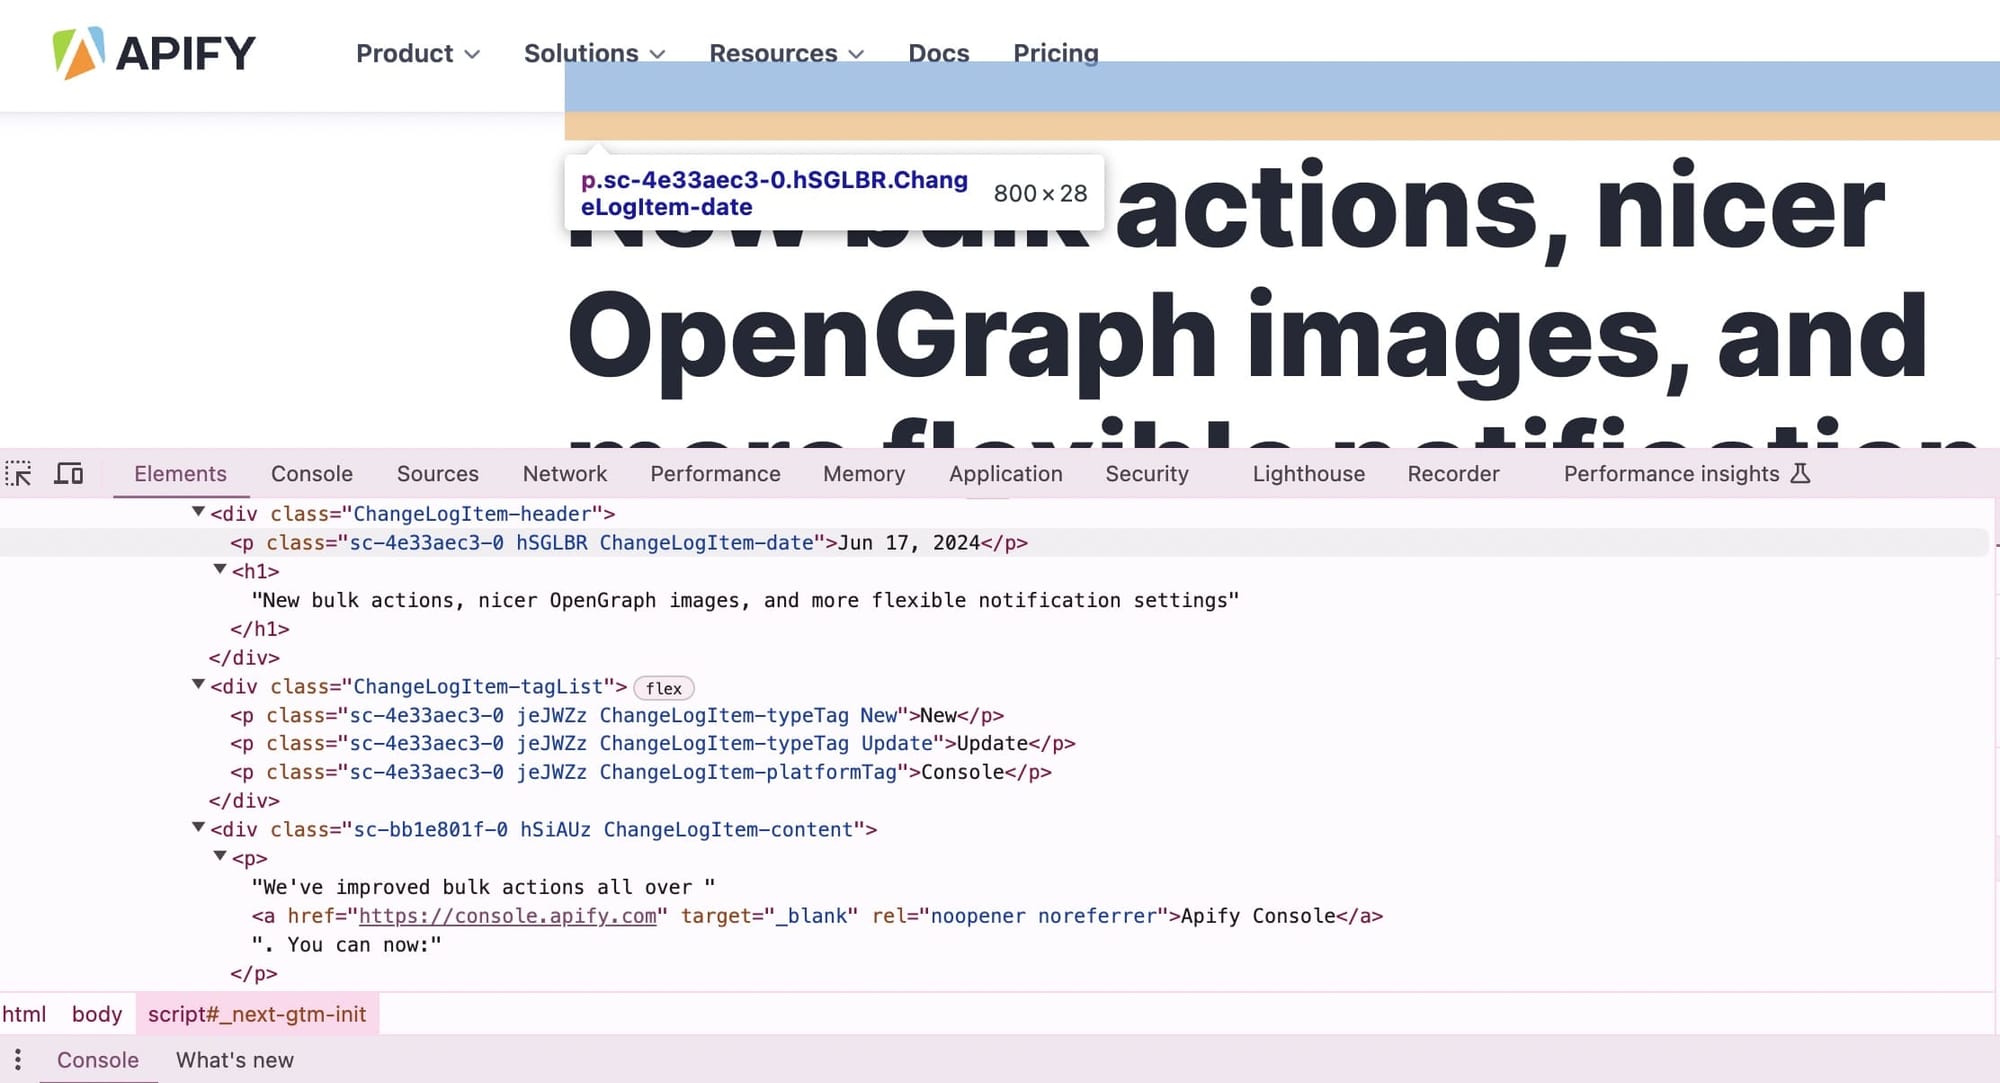Open the Lighthouse panel
Image resolution: width=2000 pixels, height=1083 pixels.
point(1308,473)
